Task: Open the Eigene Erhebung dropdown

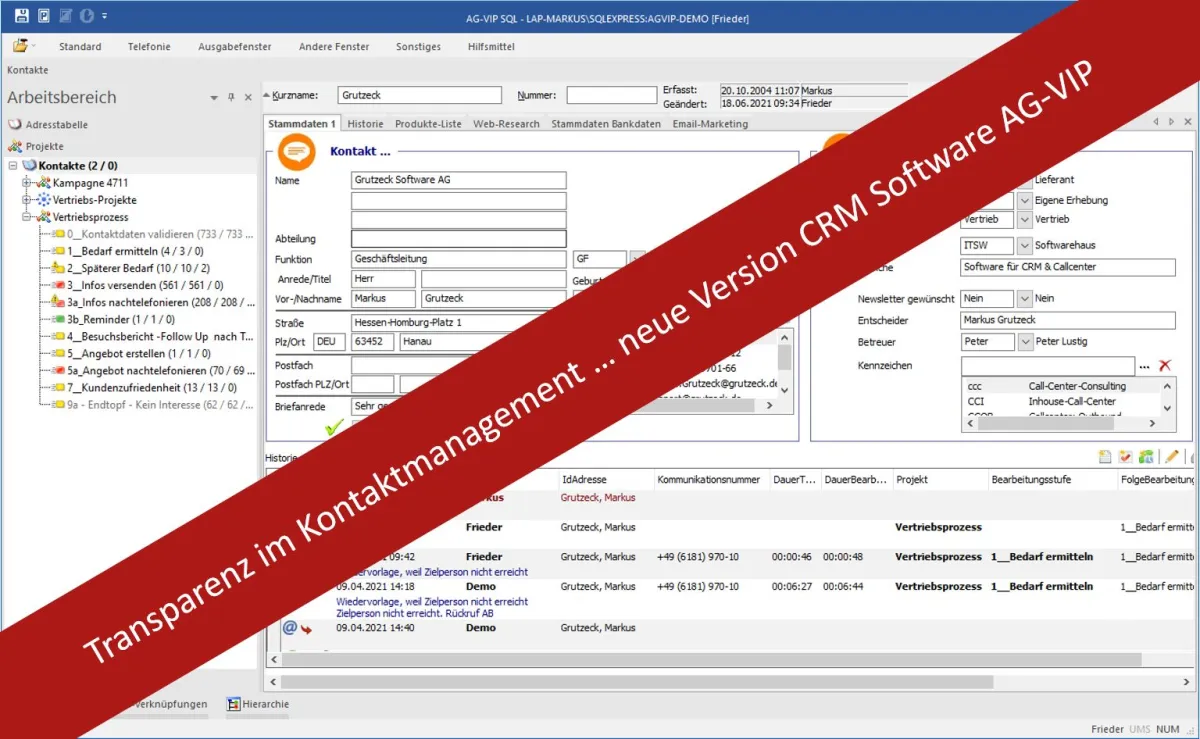Action: coord(1024,201)
